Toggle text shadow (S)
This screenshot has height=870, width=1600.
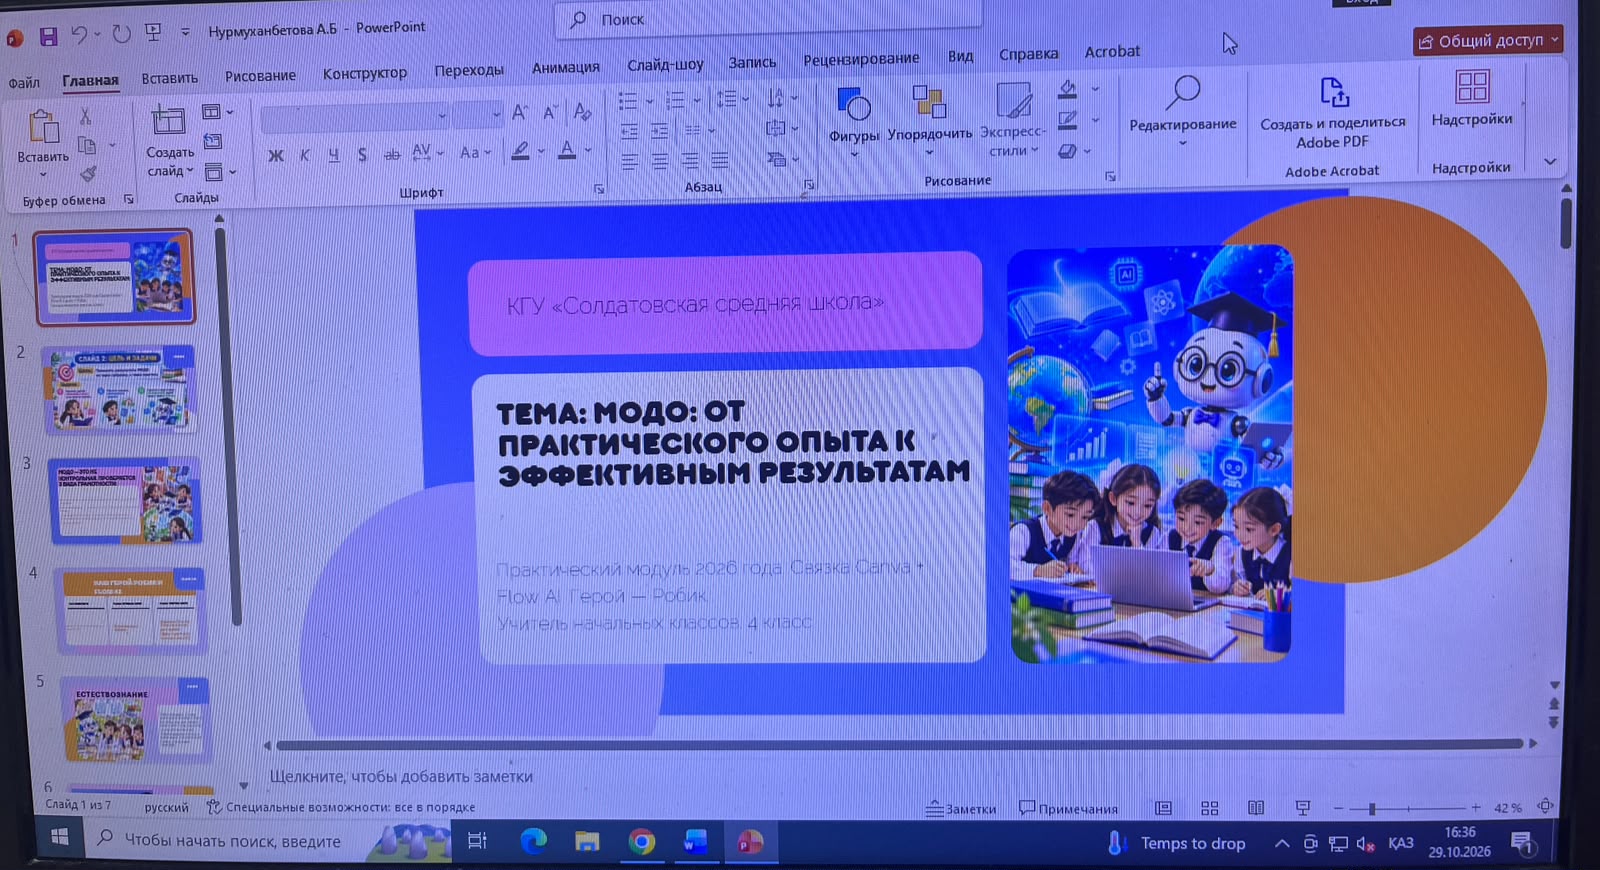point(362,155)
